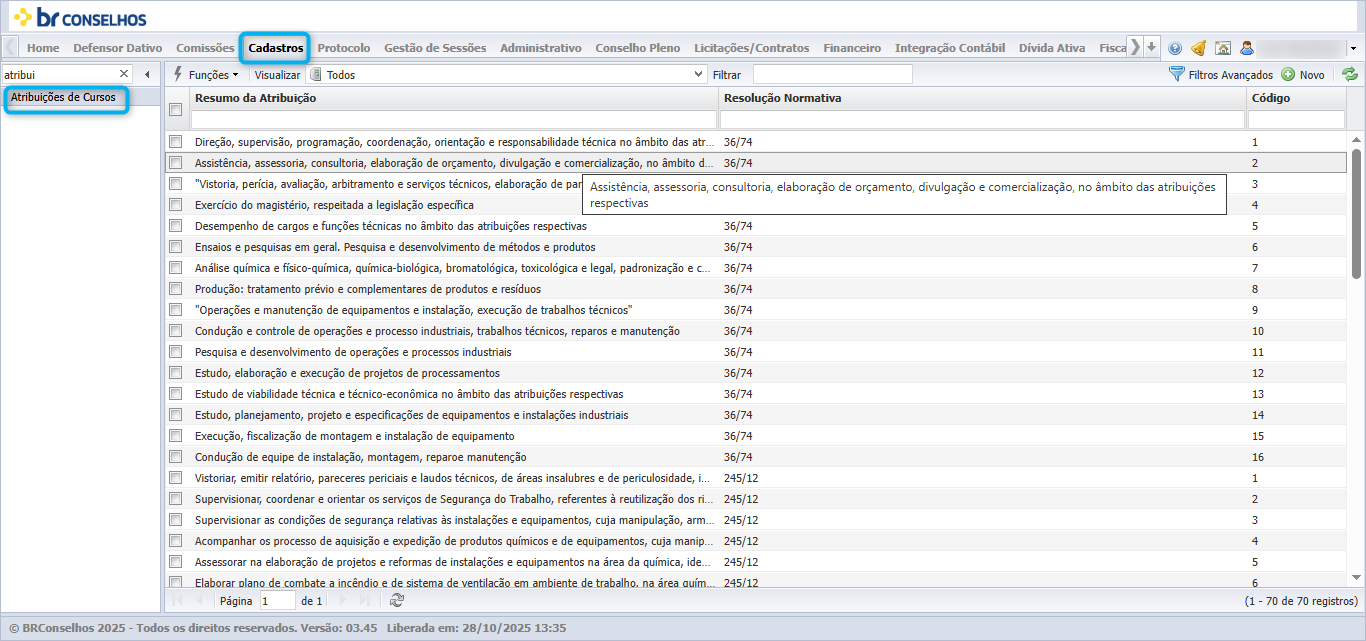Focus the Filtrar input field

coord(832,74)
